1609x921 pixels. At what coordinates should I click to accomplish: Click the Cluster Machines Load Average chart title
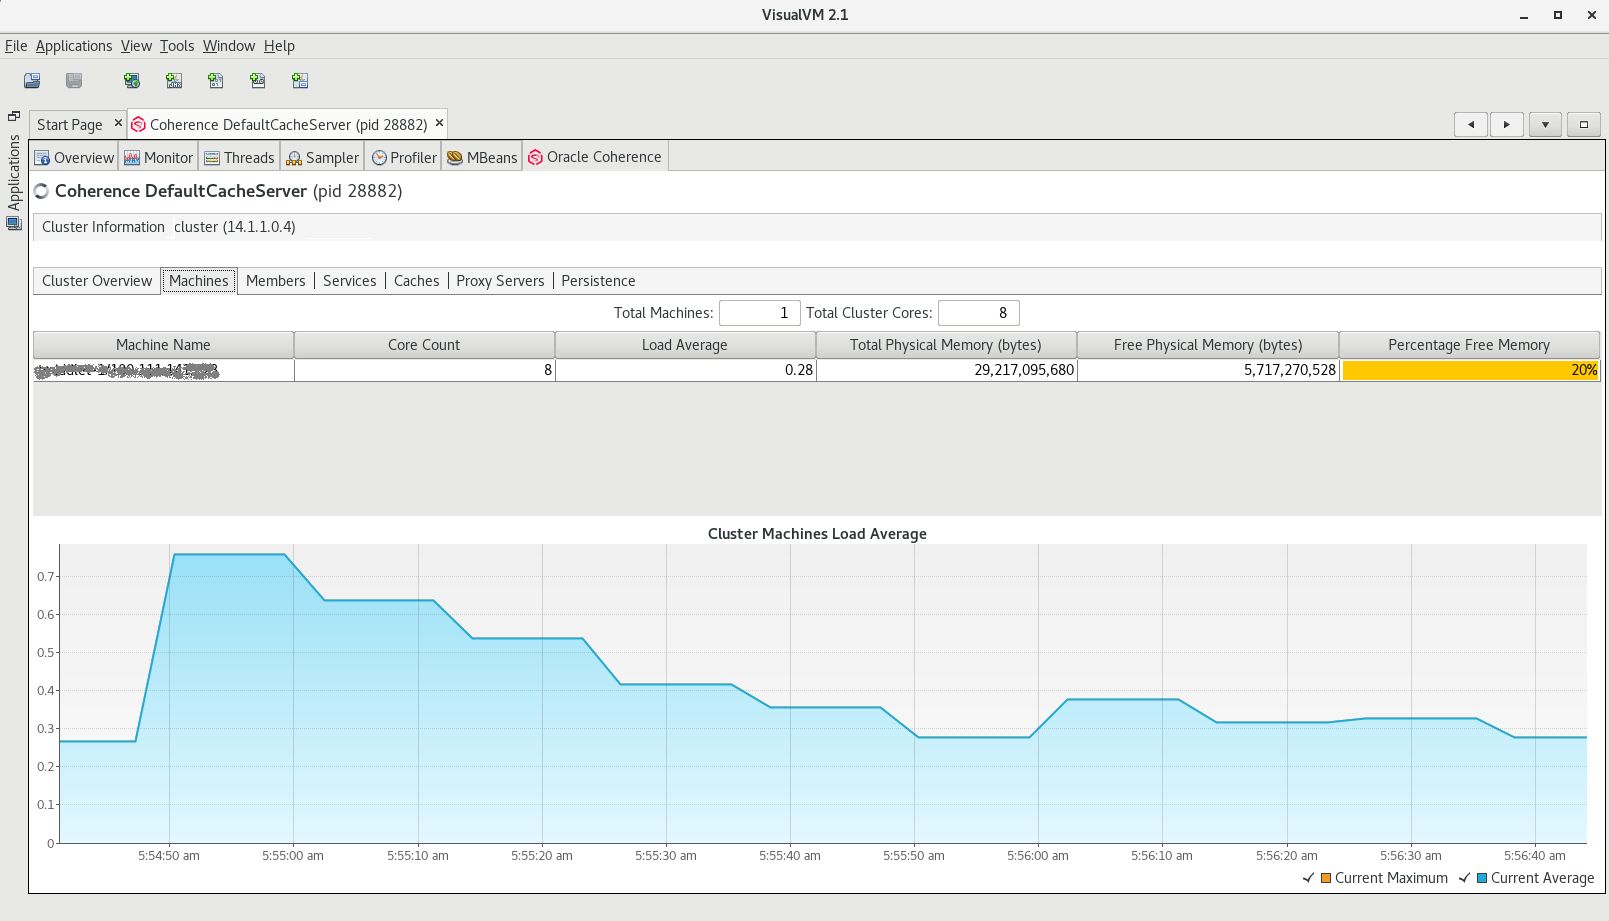[817, 534]
